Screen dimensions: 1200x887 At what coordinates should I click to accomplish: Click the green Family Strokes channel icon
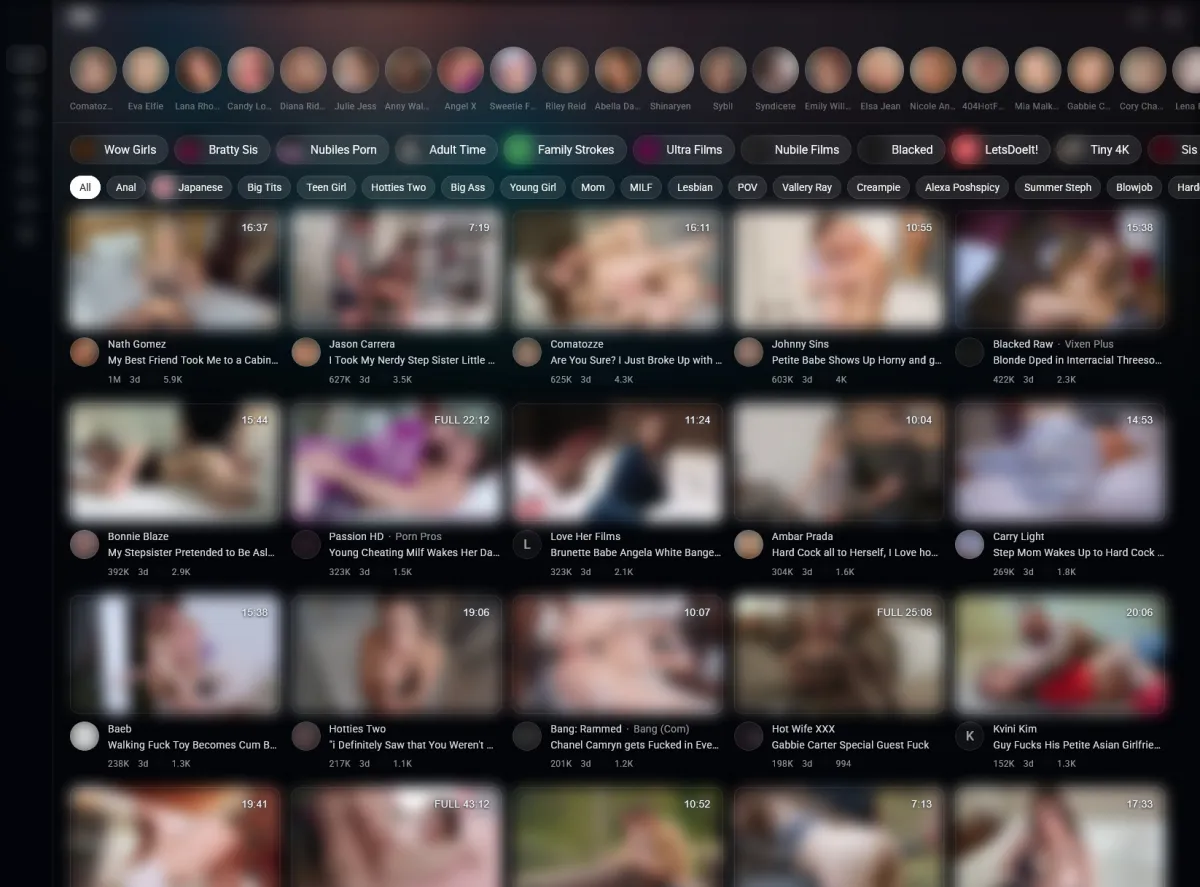tap(518, 150)
